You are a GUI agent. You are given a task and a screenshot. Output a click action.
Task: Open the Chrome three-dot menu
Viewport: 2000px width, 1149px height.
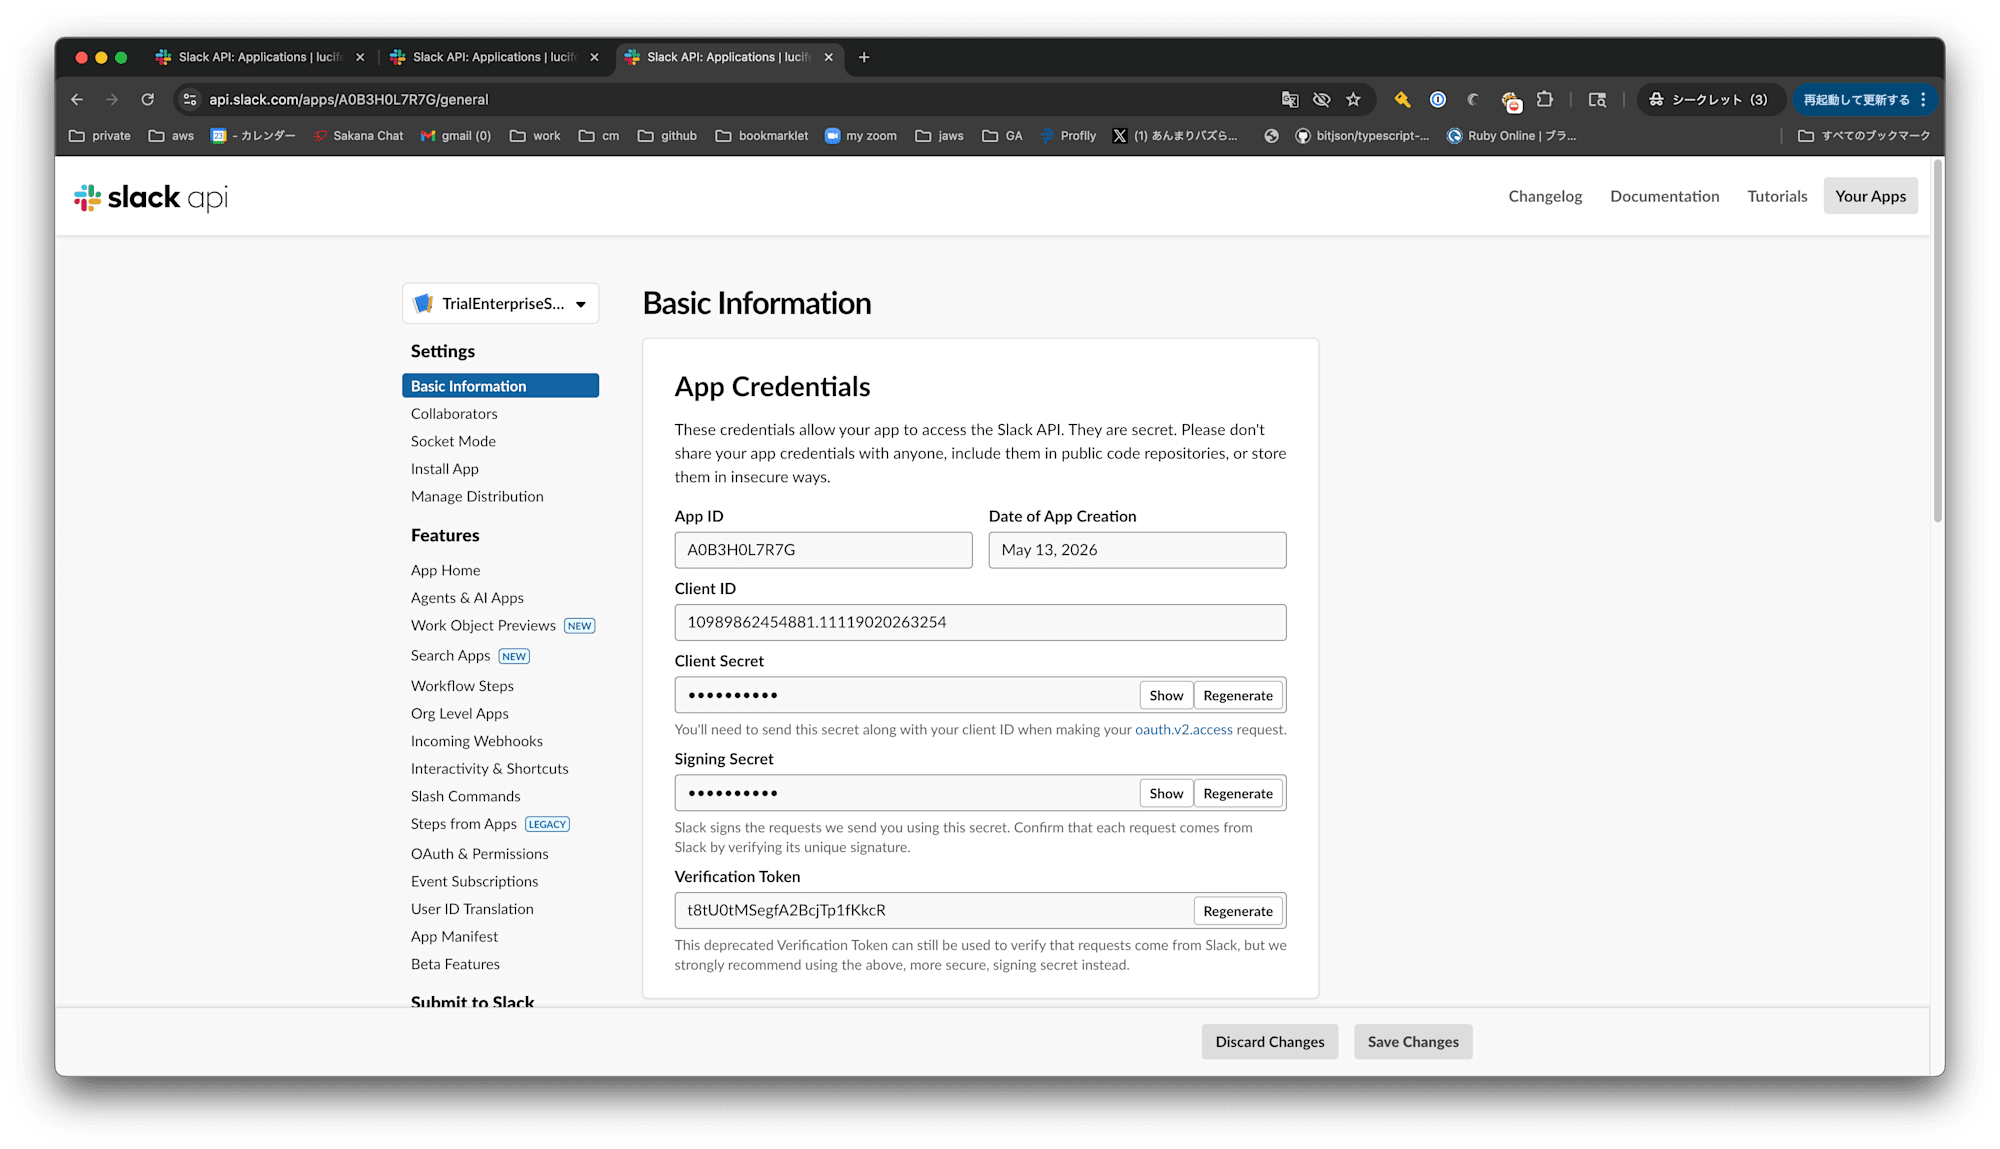click(1923, 99)
